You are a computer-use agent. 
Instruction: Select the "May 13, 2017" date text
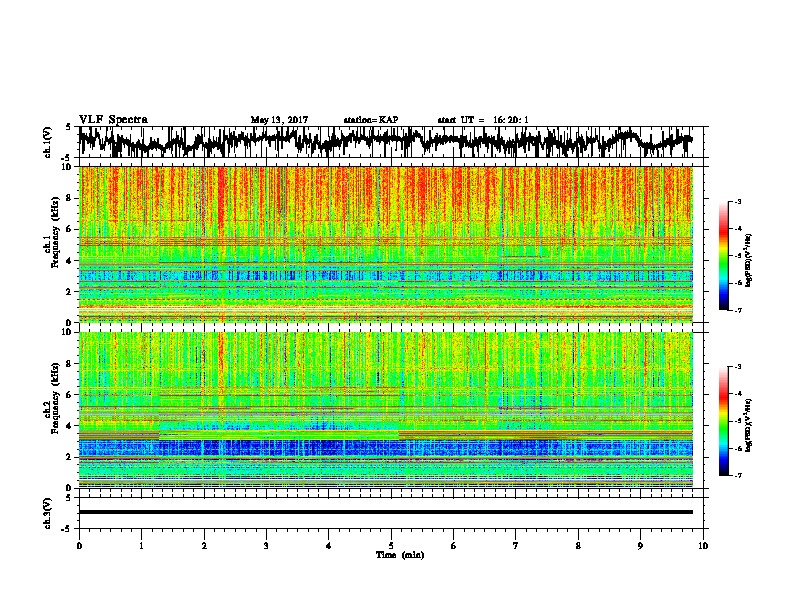pos(279,120)
